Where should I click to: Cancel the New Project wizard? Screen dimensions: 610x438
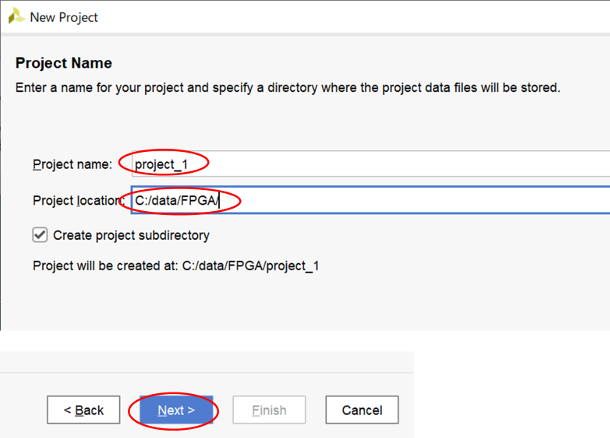[x=362, y=410]
